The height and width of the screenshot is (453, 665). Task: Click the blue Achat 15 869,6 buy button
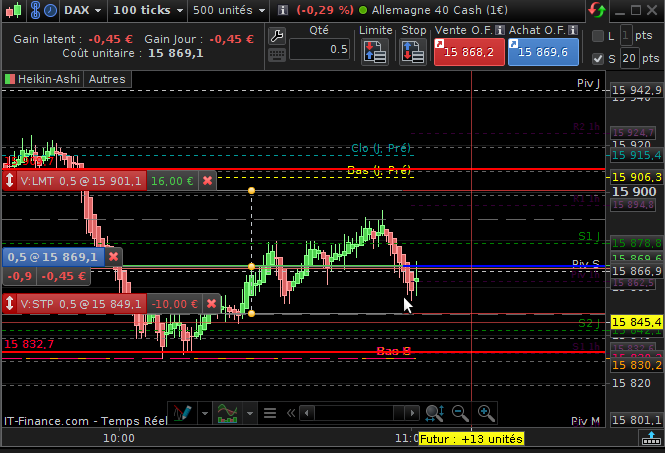click(543, 52)
